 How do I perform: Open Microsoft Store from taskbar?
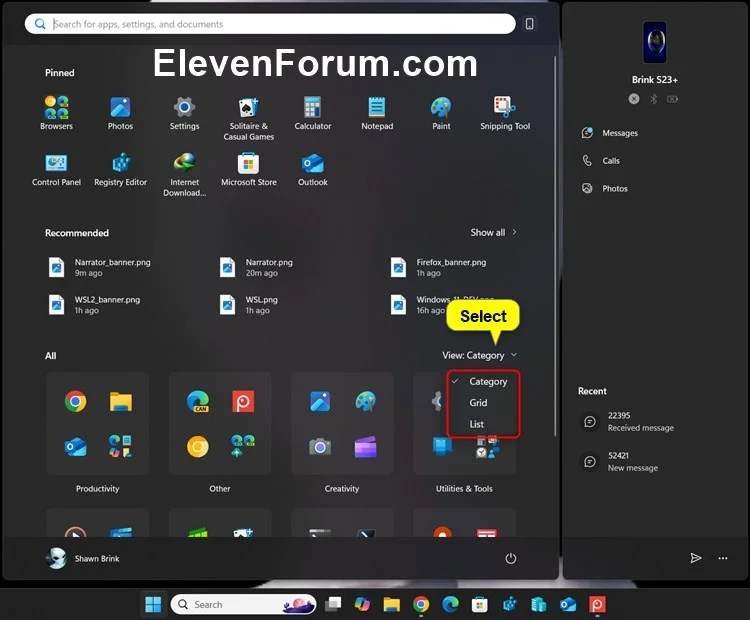coord(479,605)
